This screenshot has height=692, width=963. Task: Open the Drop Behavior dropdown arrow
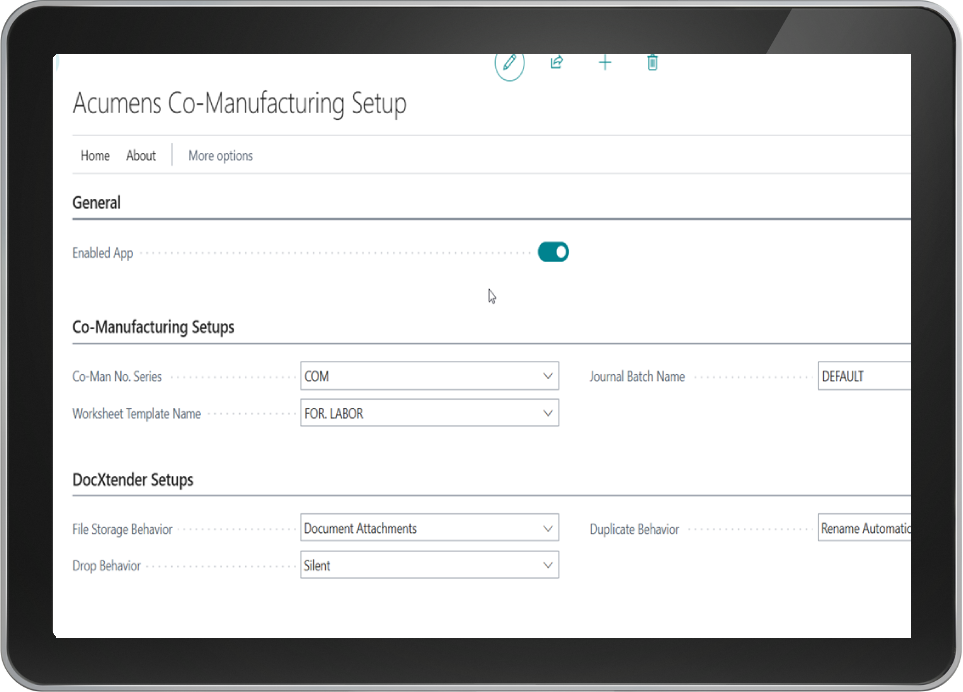[548, 565]
